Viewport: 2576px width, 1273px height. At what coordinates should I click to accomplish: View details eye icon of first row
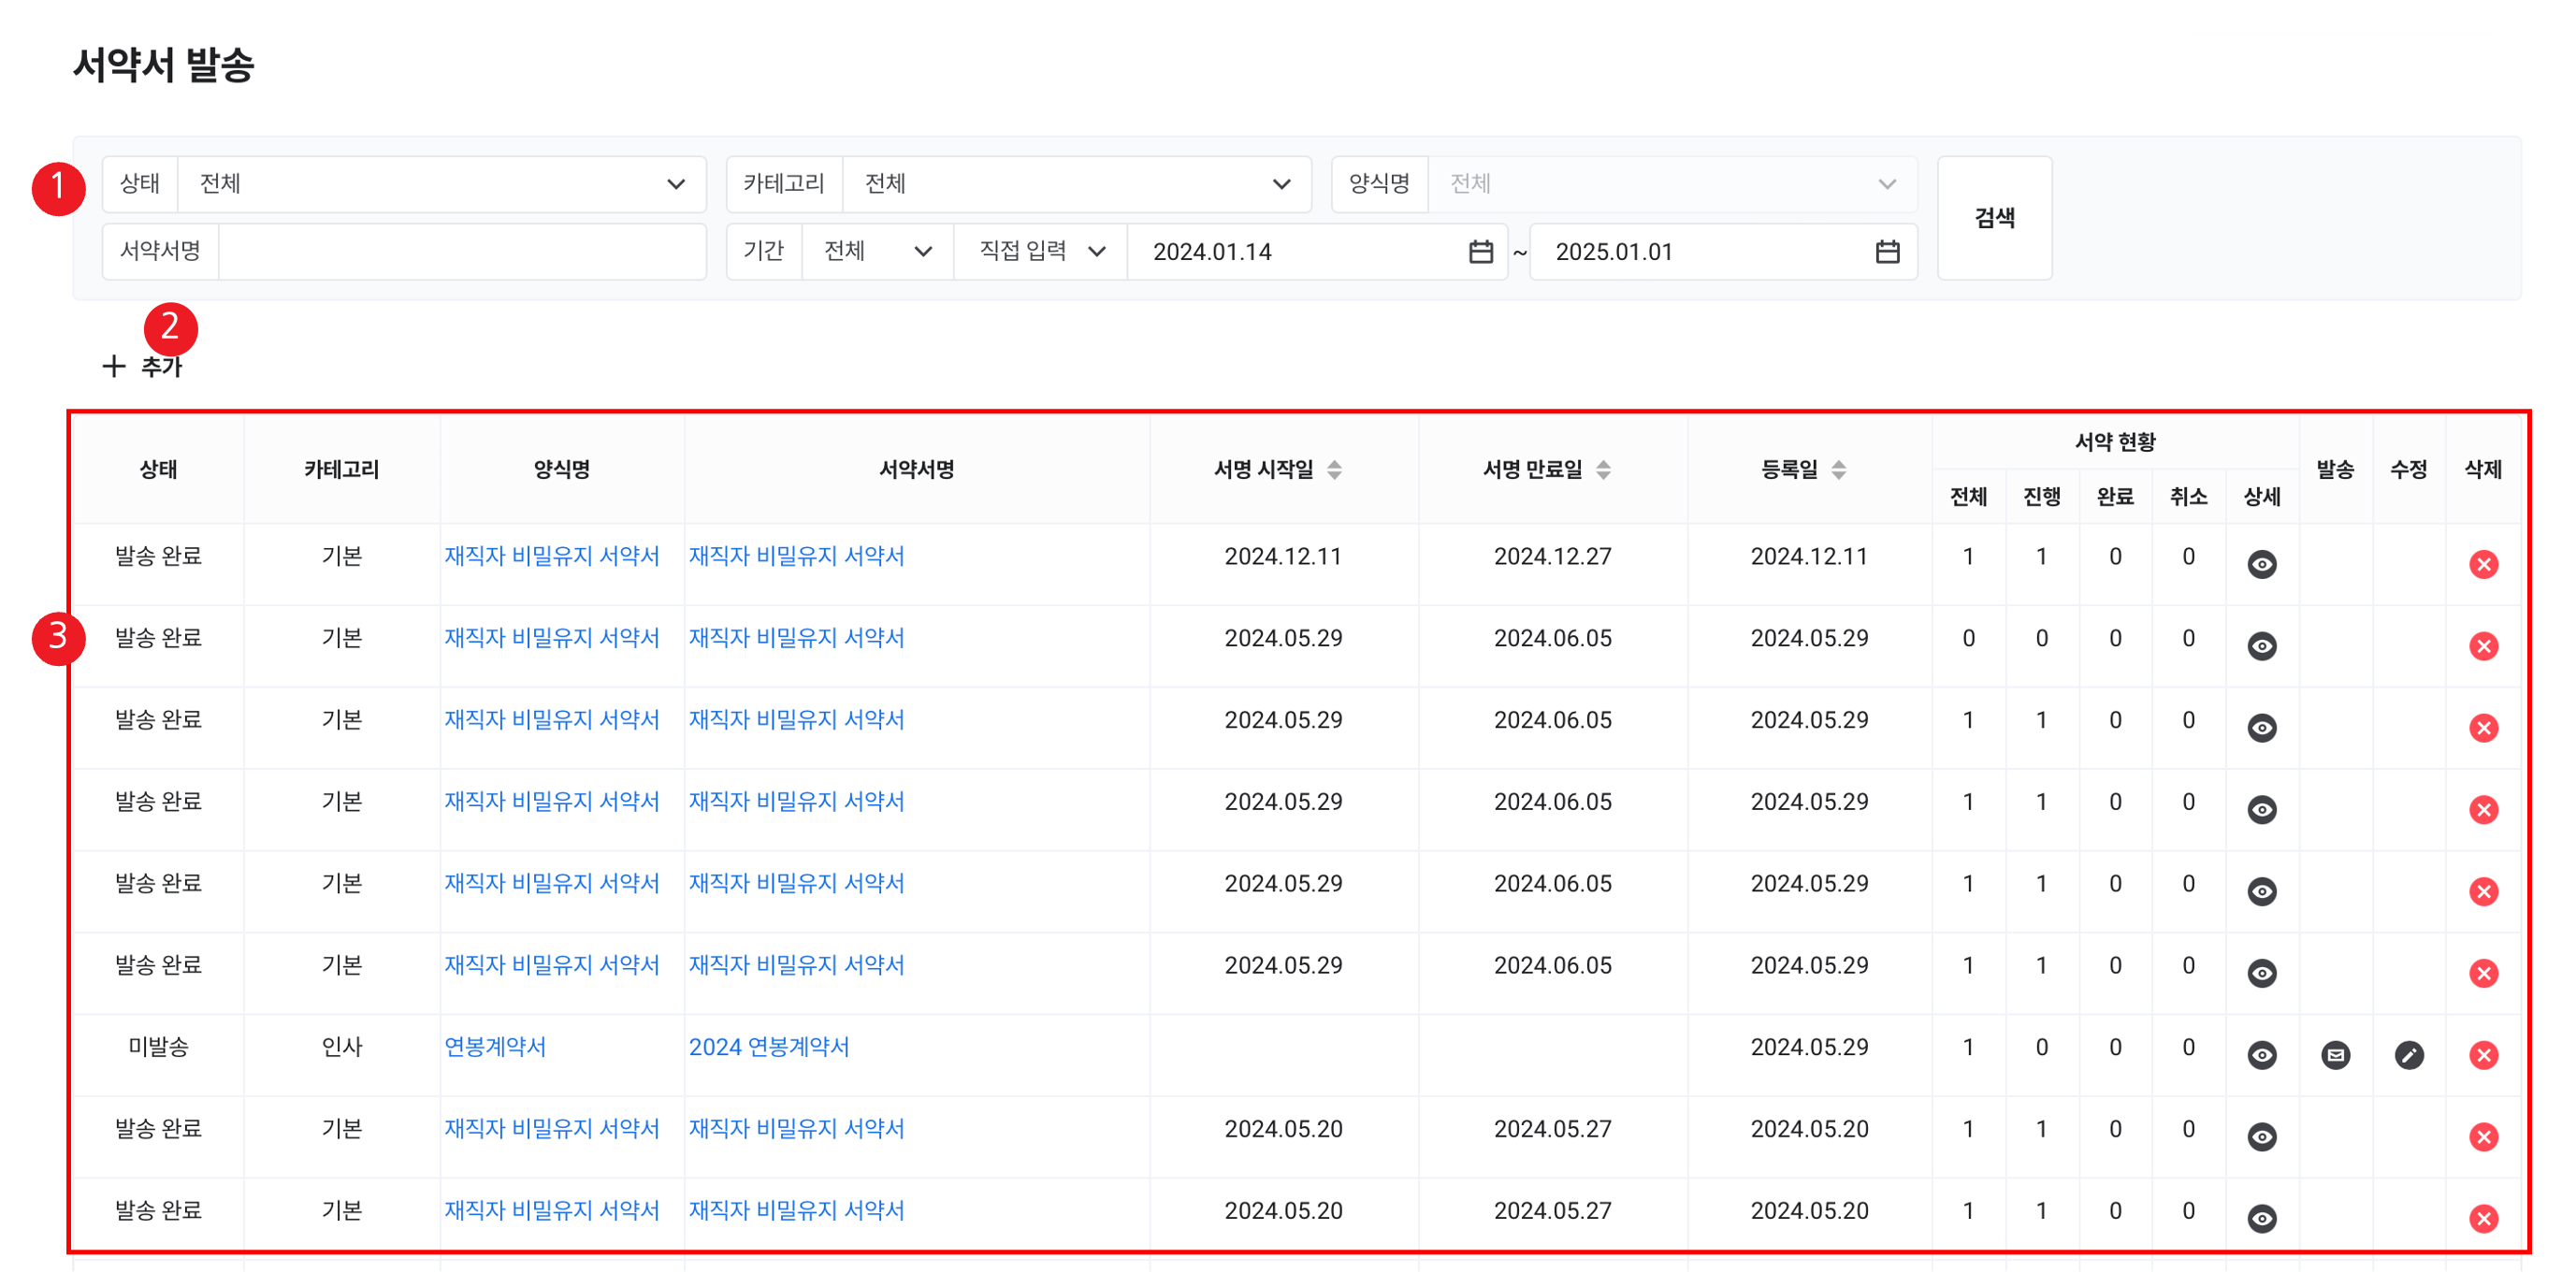click(x=2261, y=564)
